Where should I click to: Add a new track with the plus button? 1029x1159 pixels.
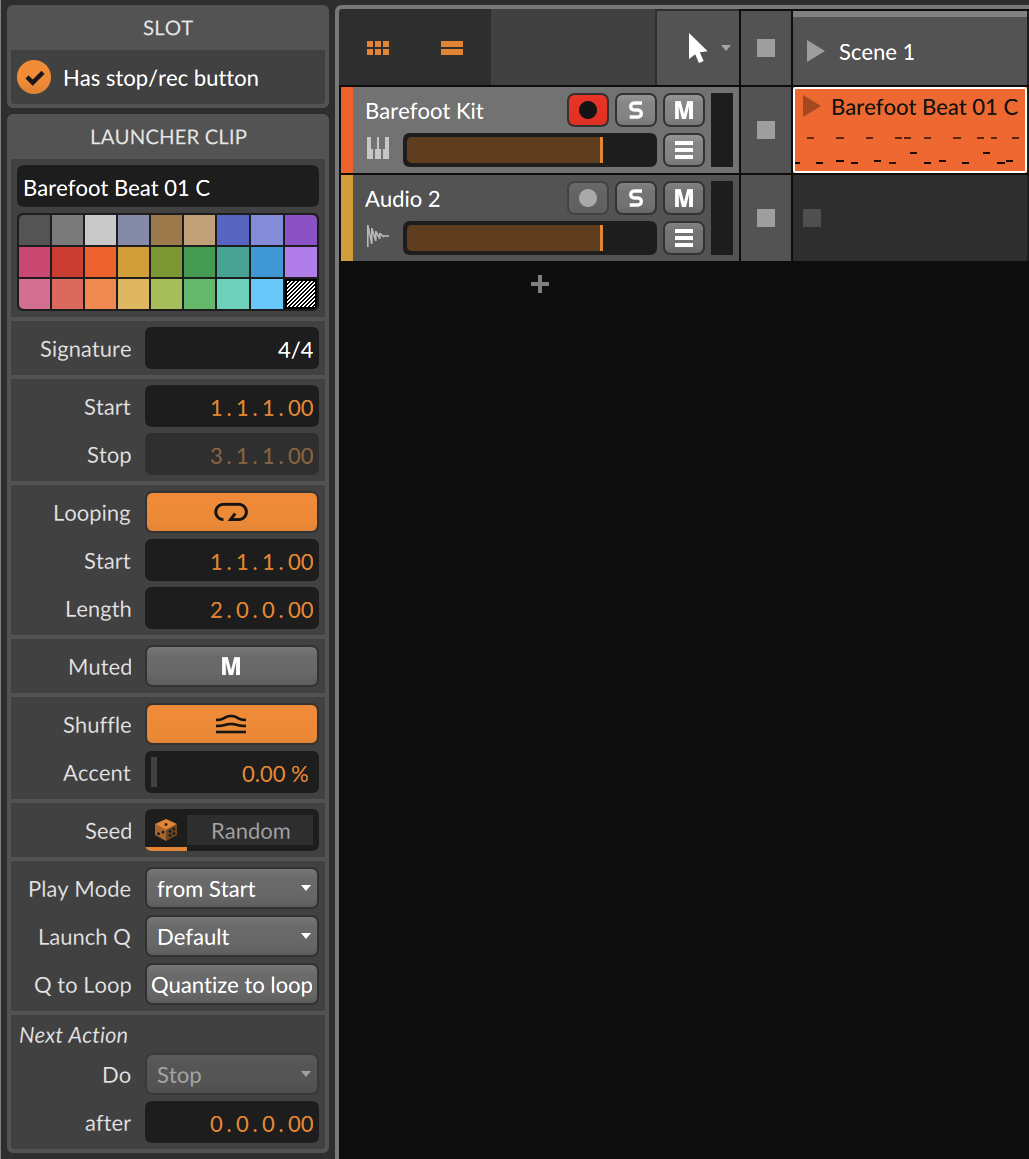coord(540,284)
